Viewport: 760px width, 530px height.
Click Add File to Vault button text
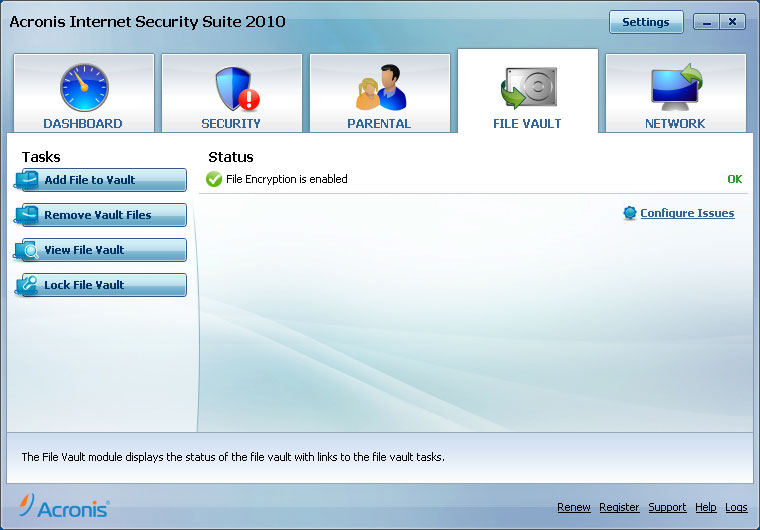[90, 180]
